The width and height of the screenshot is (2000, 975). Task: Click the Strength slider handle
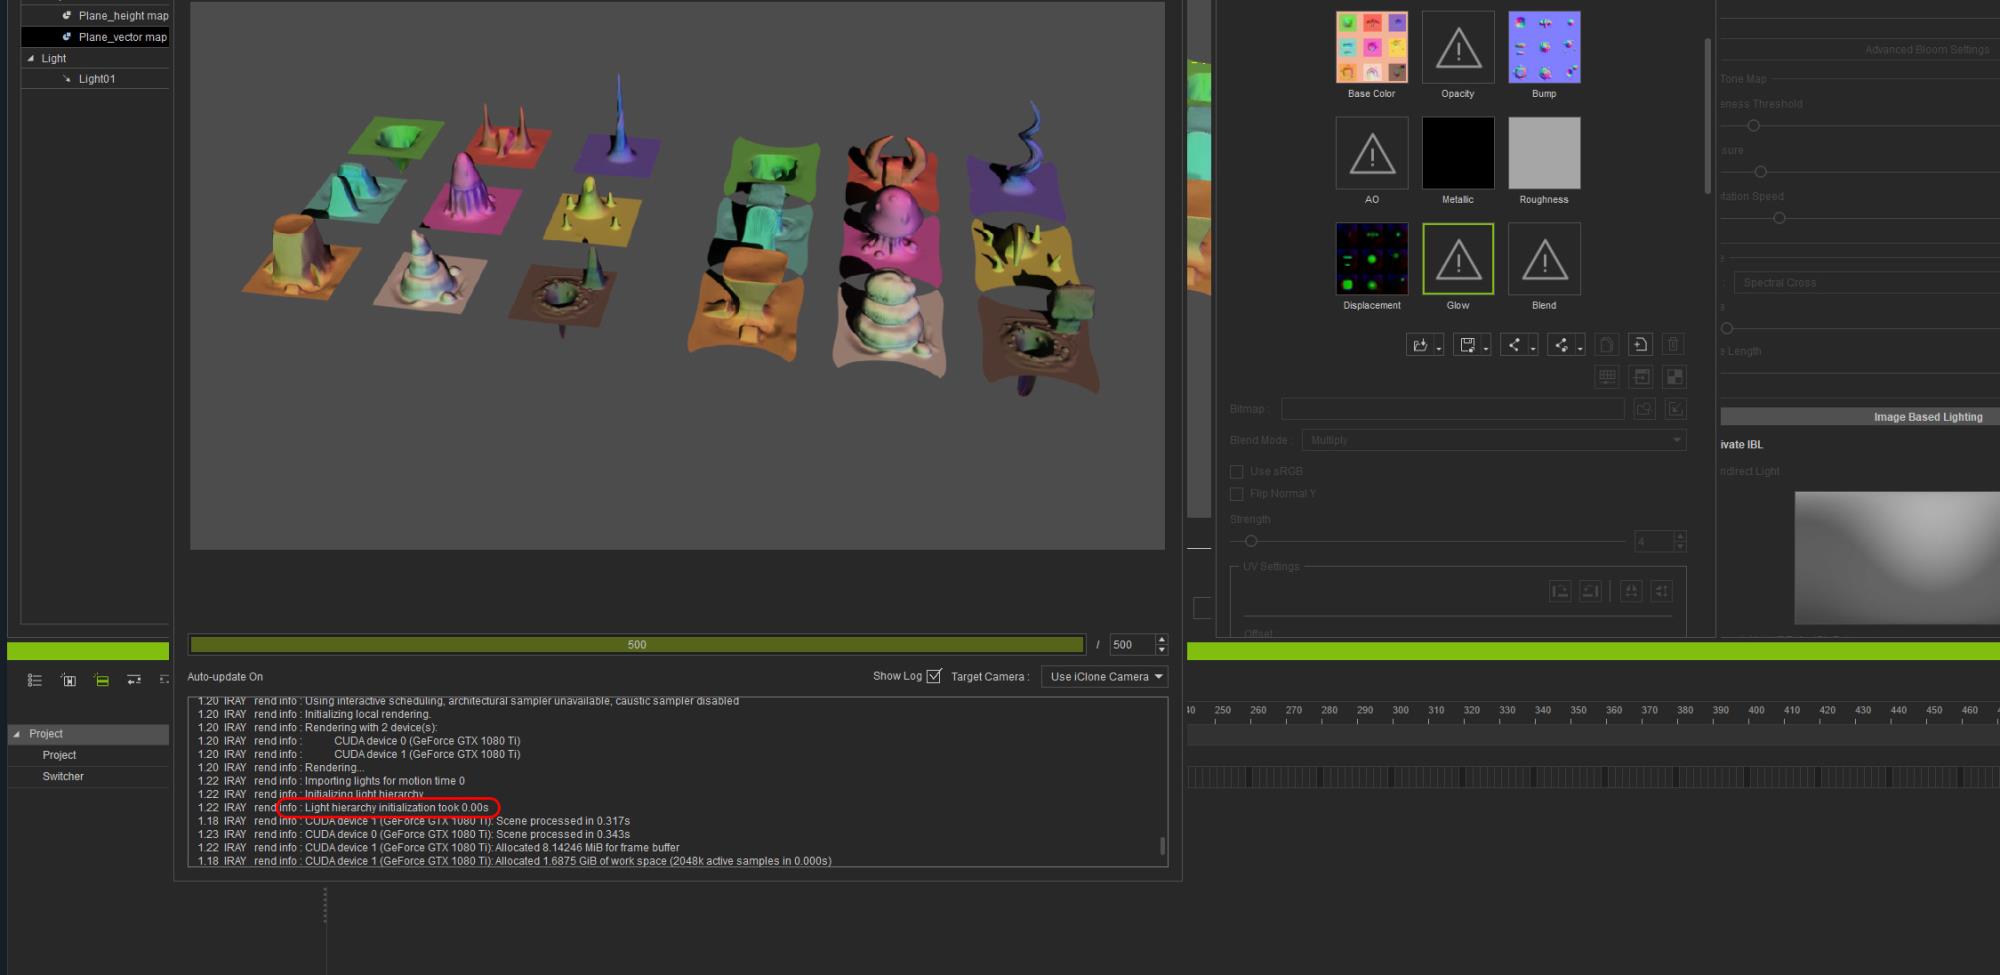click(1250, 541)
